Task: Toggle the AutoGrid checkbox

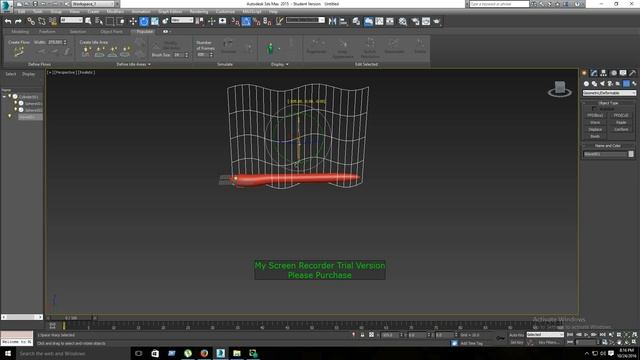Action: (x=594, y=109)
